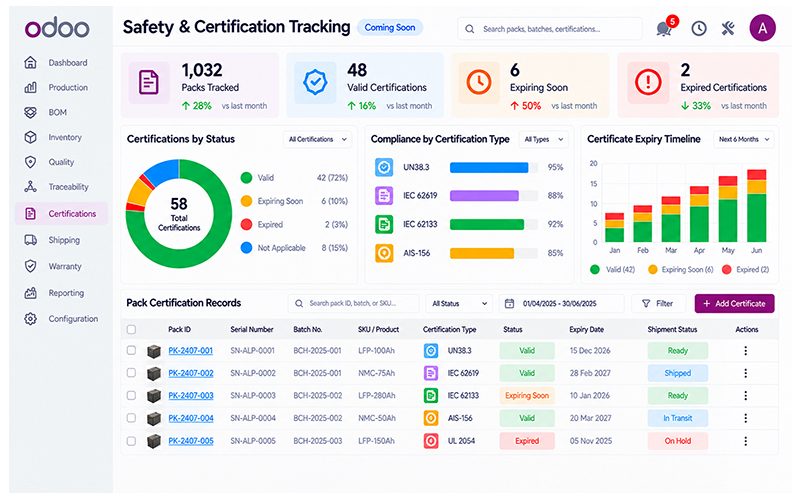Click the search pack ID, batch, or SKU field
Viewport: 800px width, 498px height.
(354, 304)
